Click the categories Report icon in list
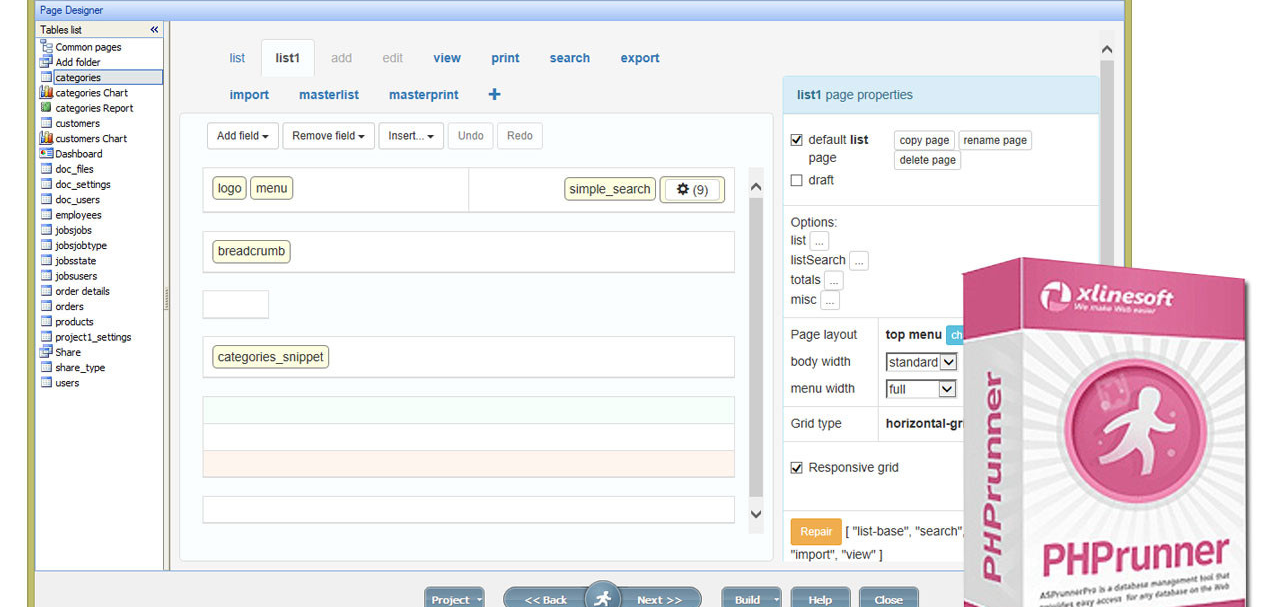 point(46,108)
